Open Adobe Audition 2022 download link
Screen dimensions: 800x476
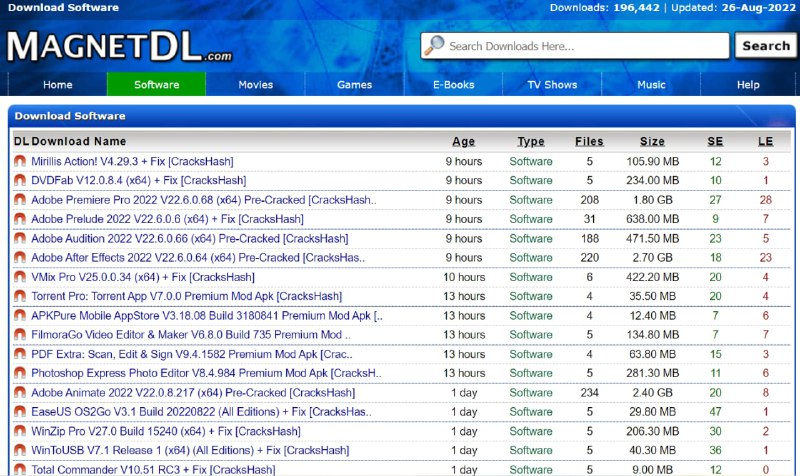[x=189, y=238]
